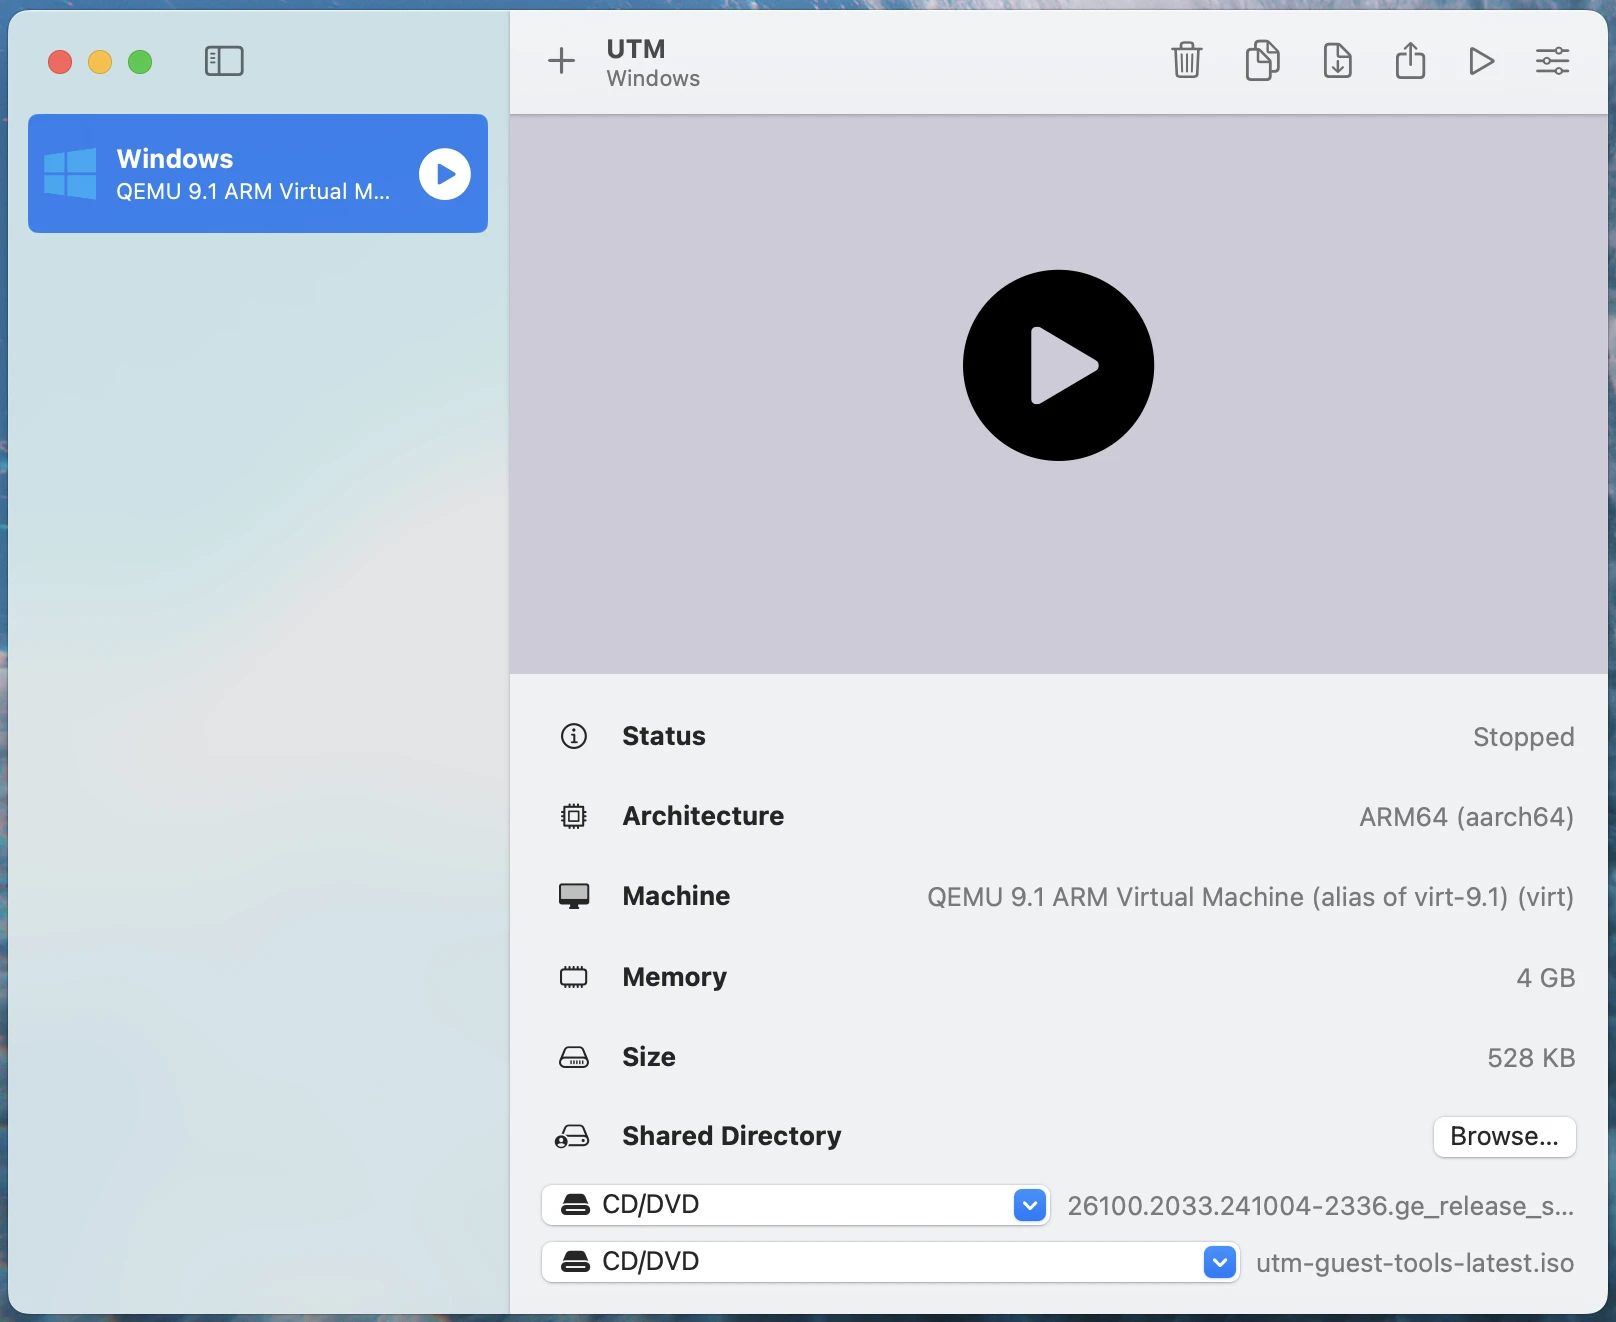1616x1322 pixels.
Task: Click the Status info icon
Action: (x=574, y=736)
